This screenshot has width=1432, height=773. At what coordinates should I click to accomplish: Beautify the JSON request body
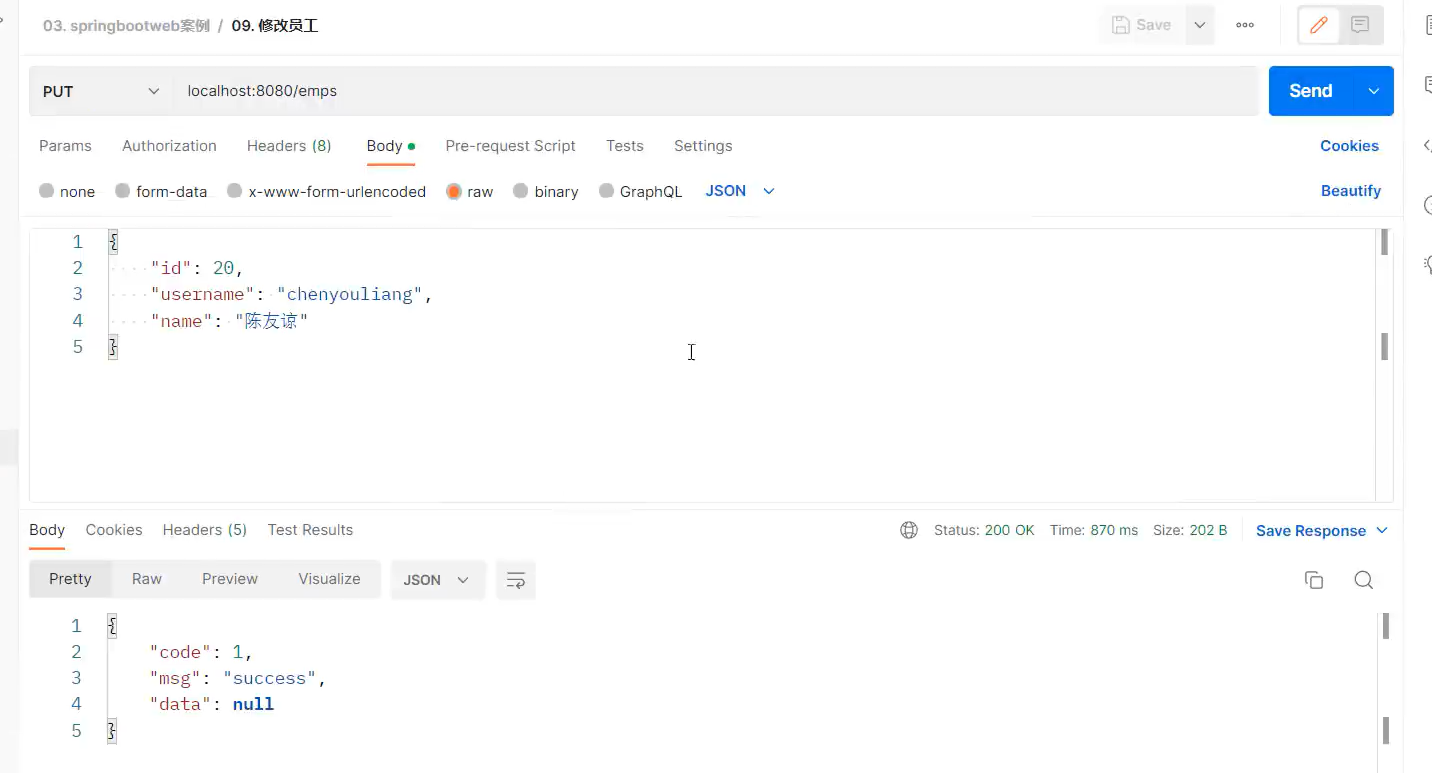pos(1350,191)
